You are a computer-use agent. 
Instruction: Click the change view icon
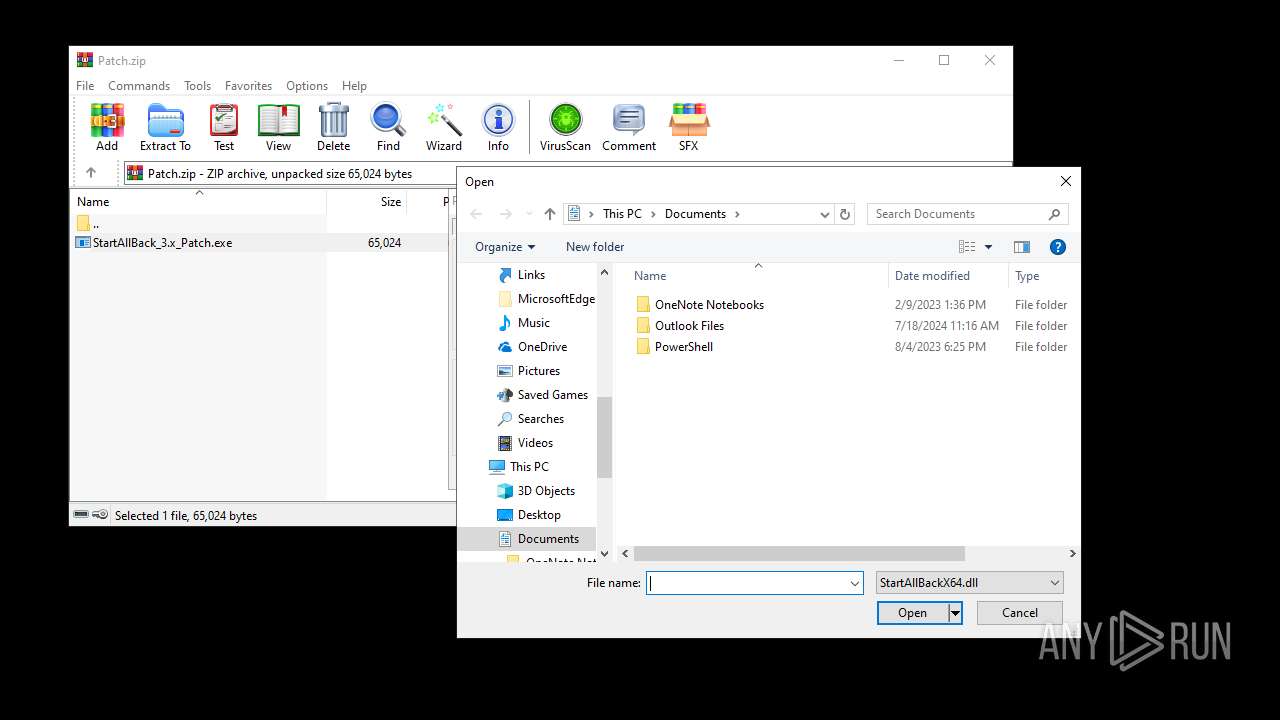point(967,247)
